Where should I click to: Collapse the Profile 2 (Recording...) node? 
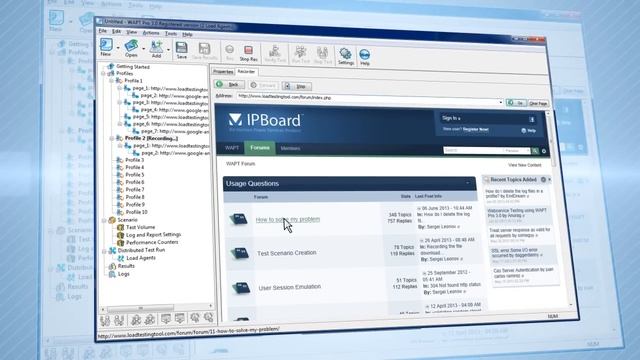click(x=112, y=138)
